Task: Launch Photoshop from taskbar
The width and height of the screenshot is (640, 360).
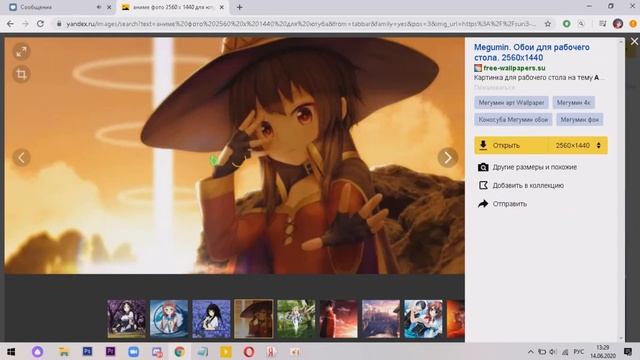Action: coord(87,351)
